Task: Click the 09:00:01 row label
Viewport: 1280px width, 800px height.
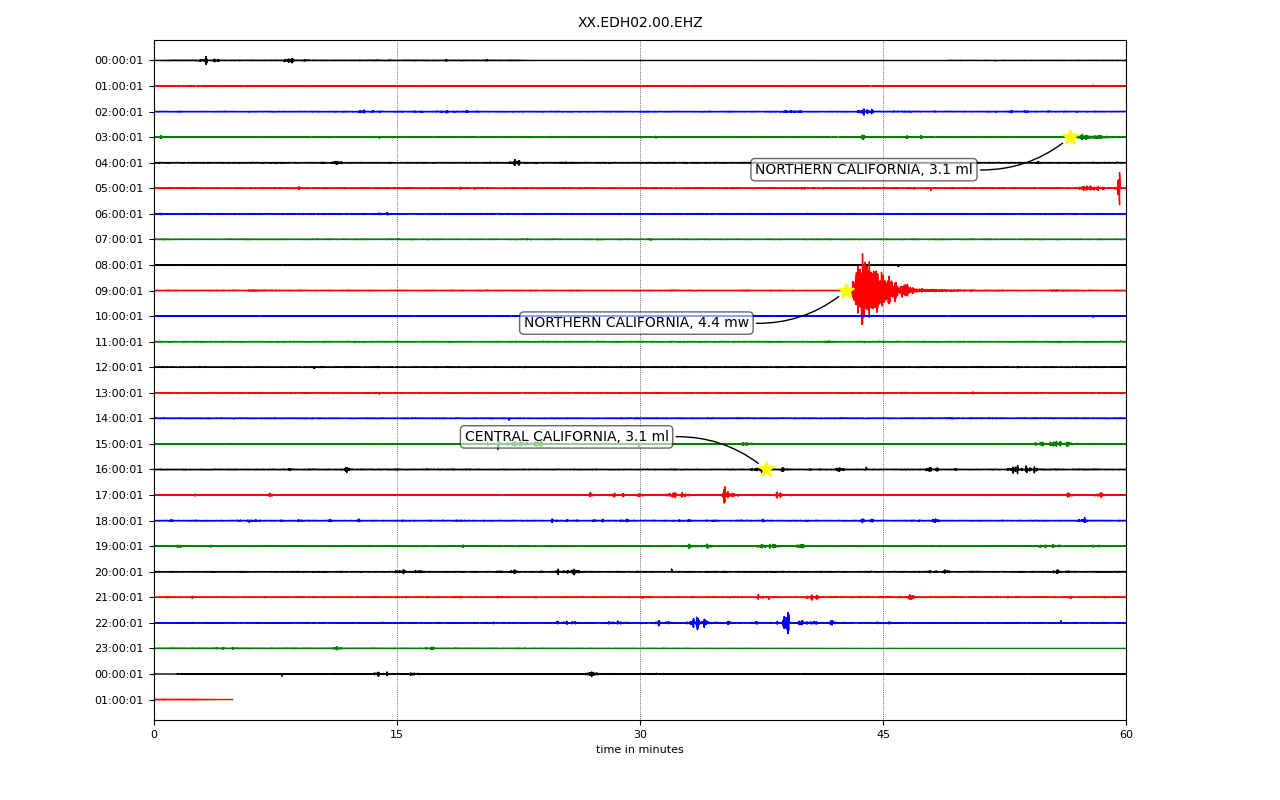Action: (119, 291)
